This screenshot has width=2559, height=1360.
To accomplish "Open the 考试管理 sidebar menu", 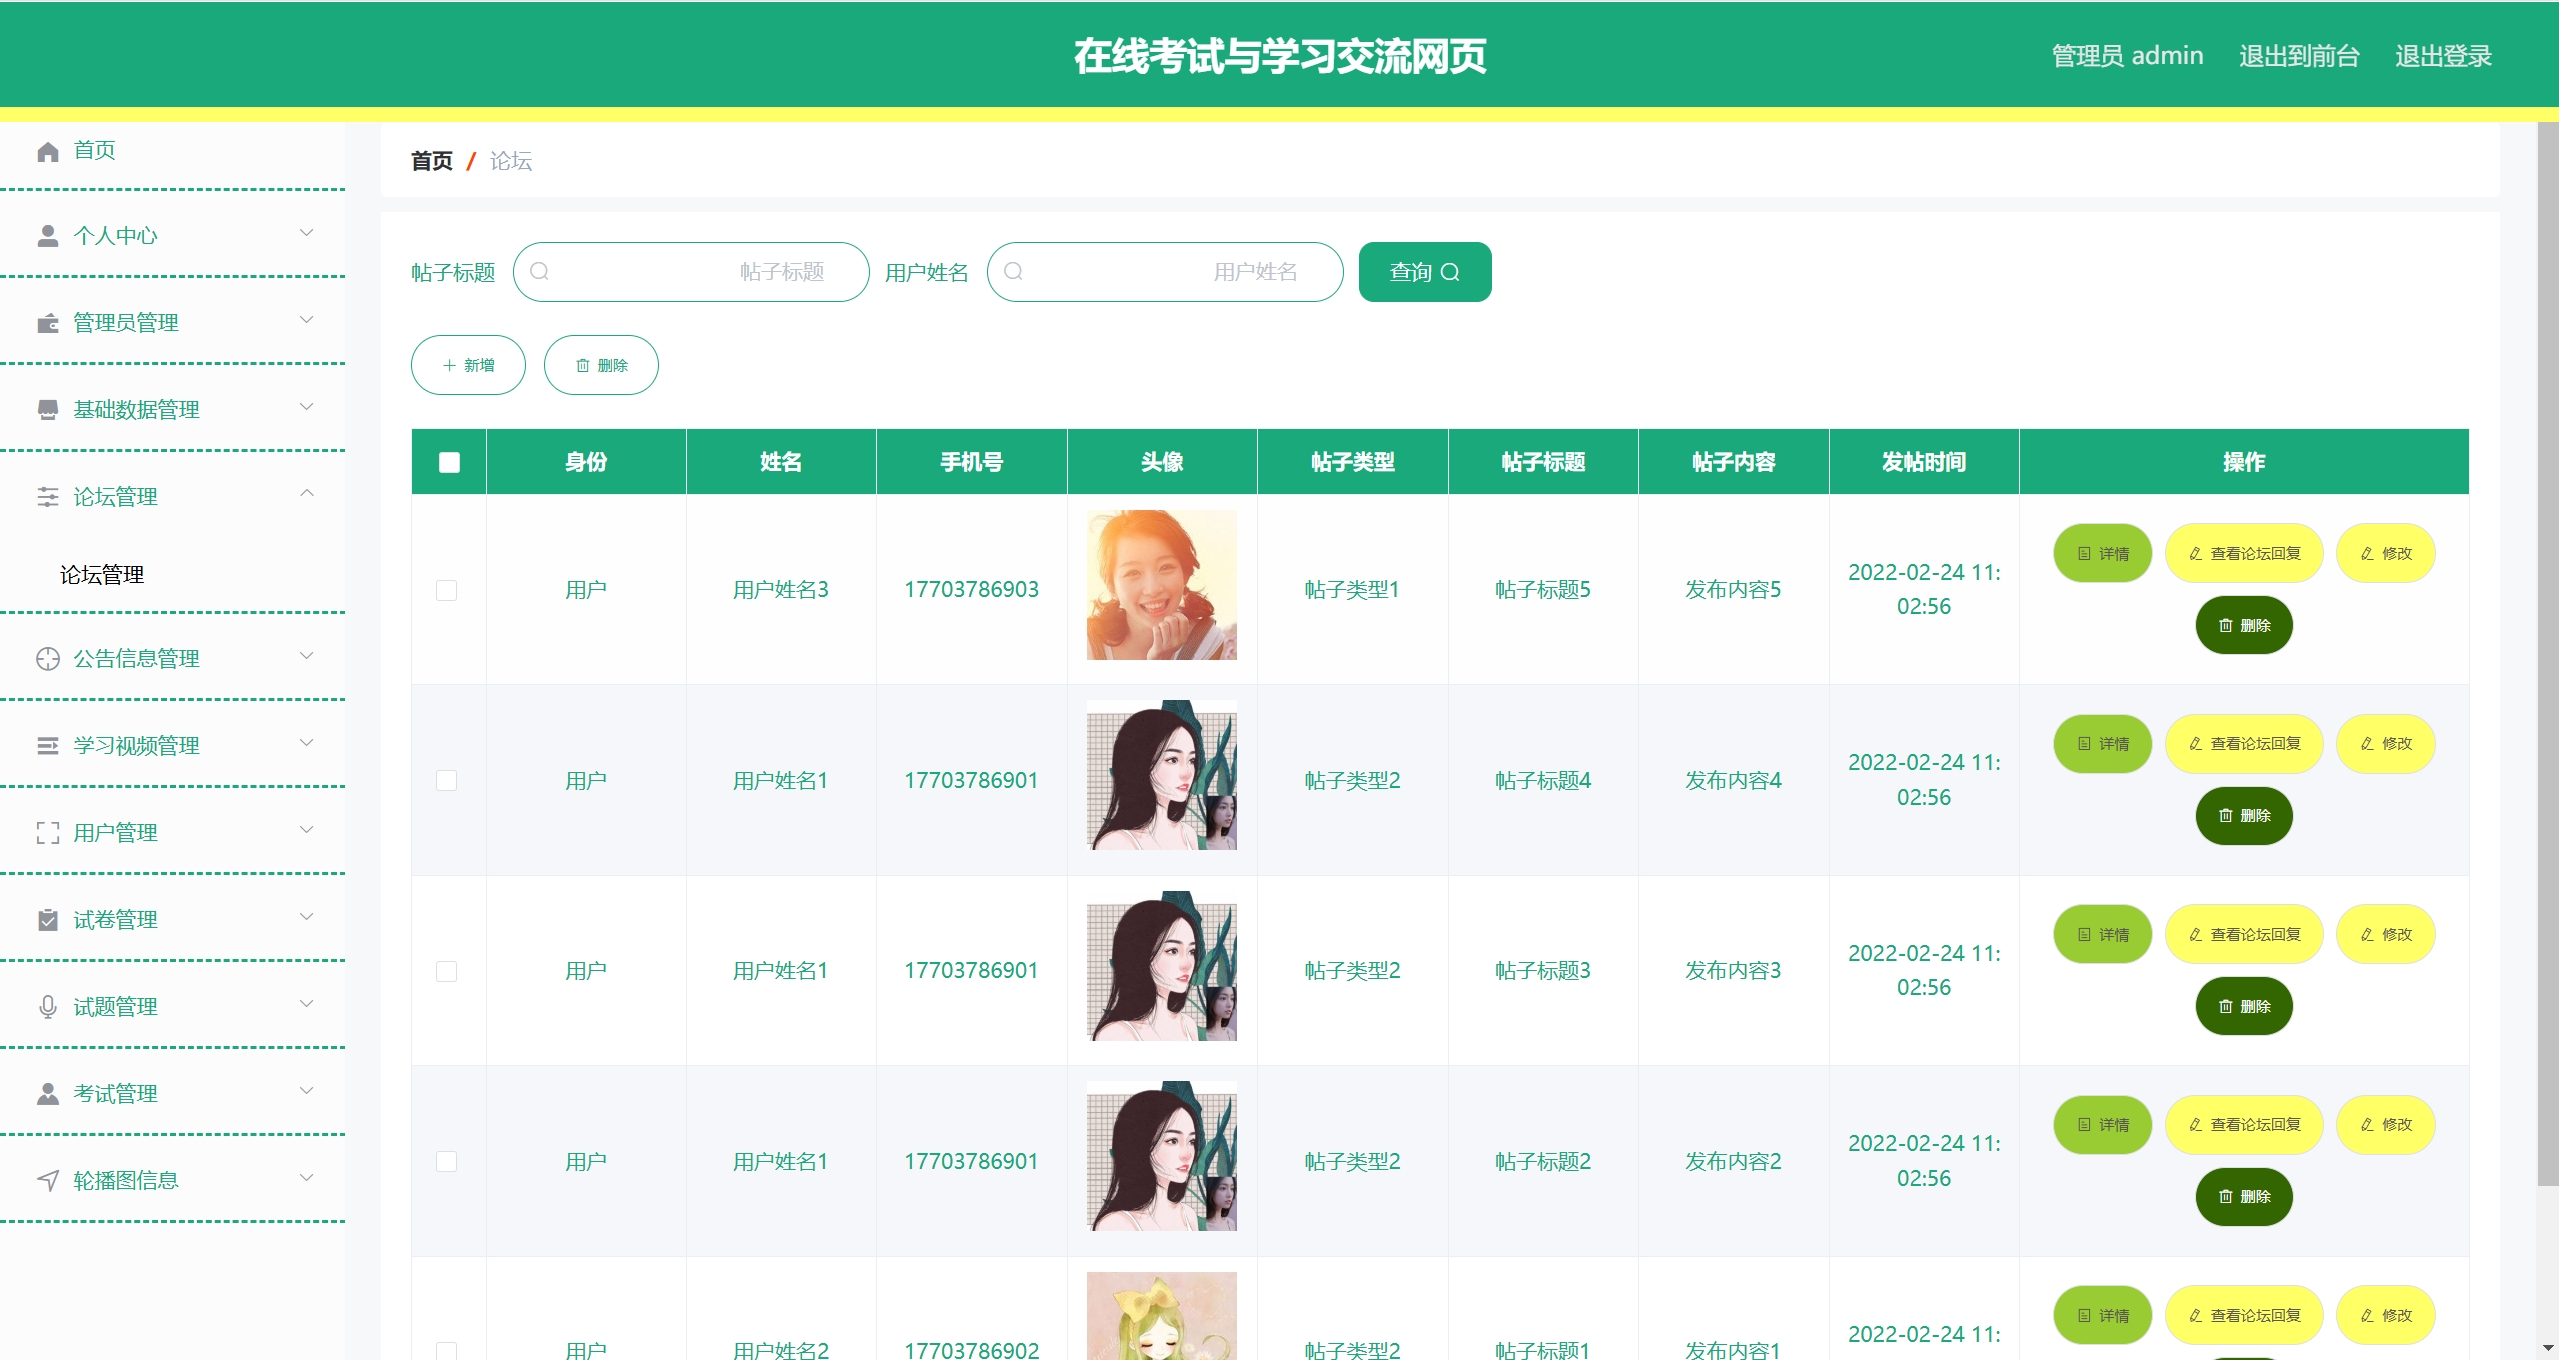I will click(x=172, y=1094).
